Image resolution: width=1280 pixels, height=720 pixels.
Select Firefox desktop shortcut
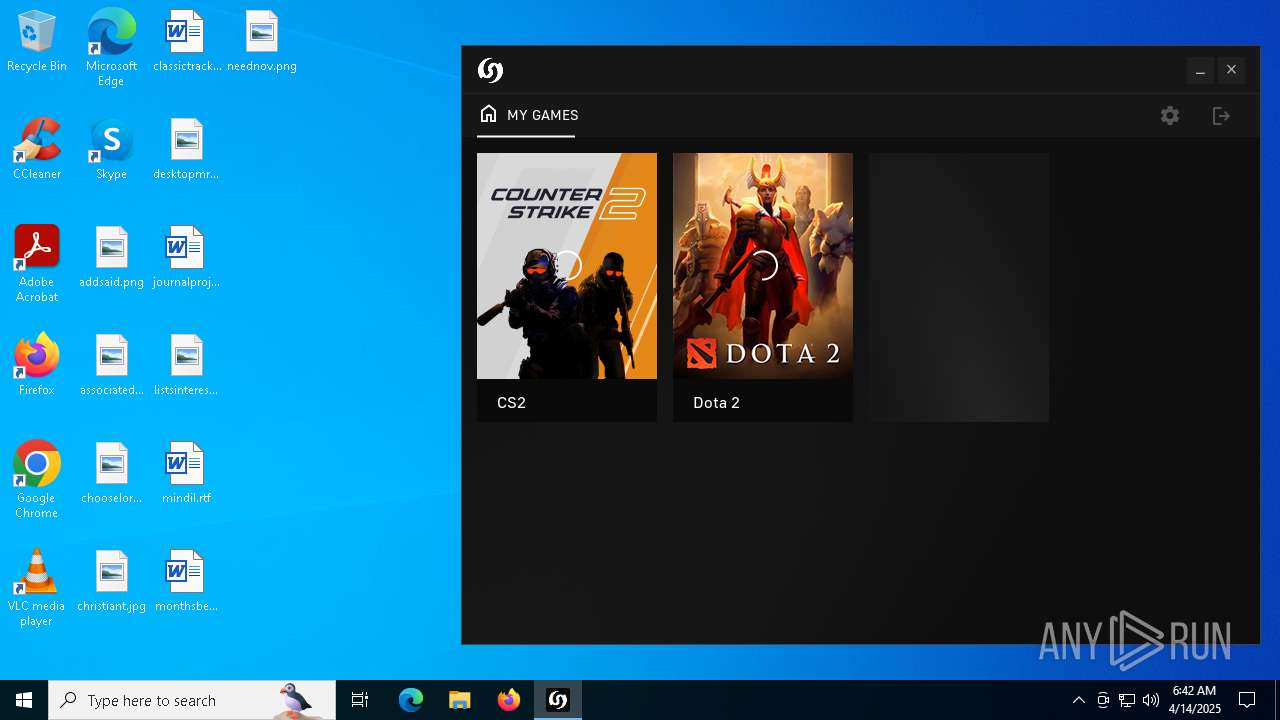tap(37, 366)
